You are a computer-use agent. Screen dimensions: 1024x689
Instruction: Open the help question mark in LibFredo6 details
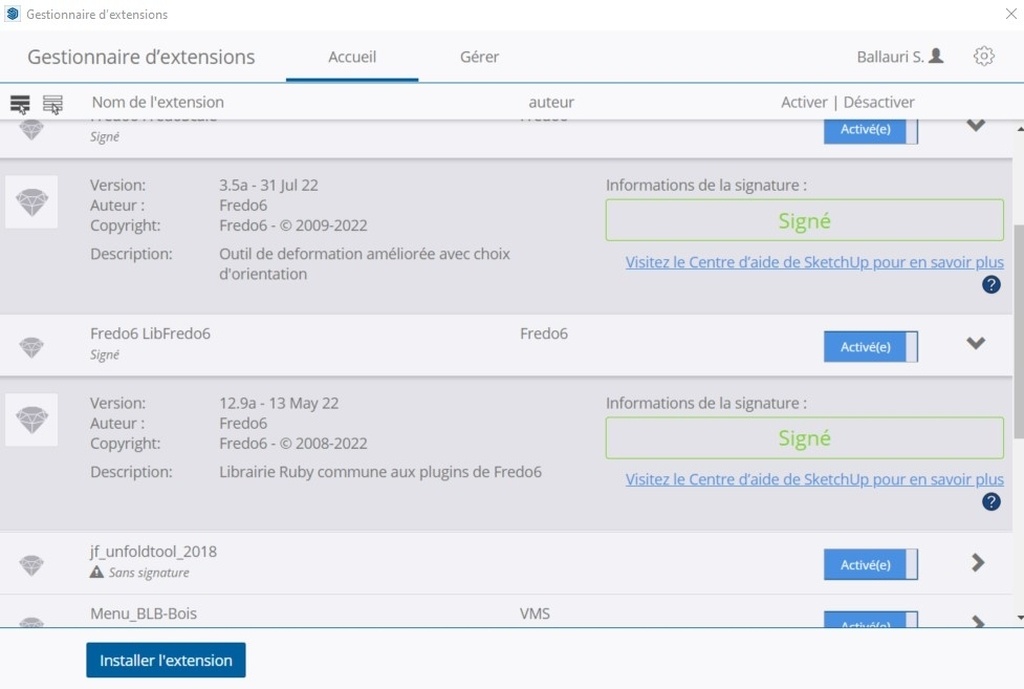(991, 502)
